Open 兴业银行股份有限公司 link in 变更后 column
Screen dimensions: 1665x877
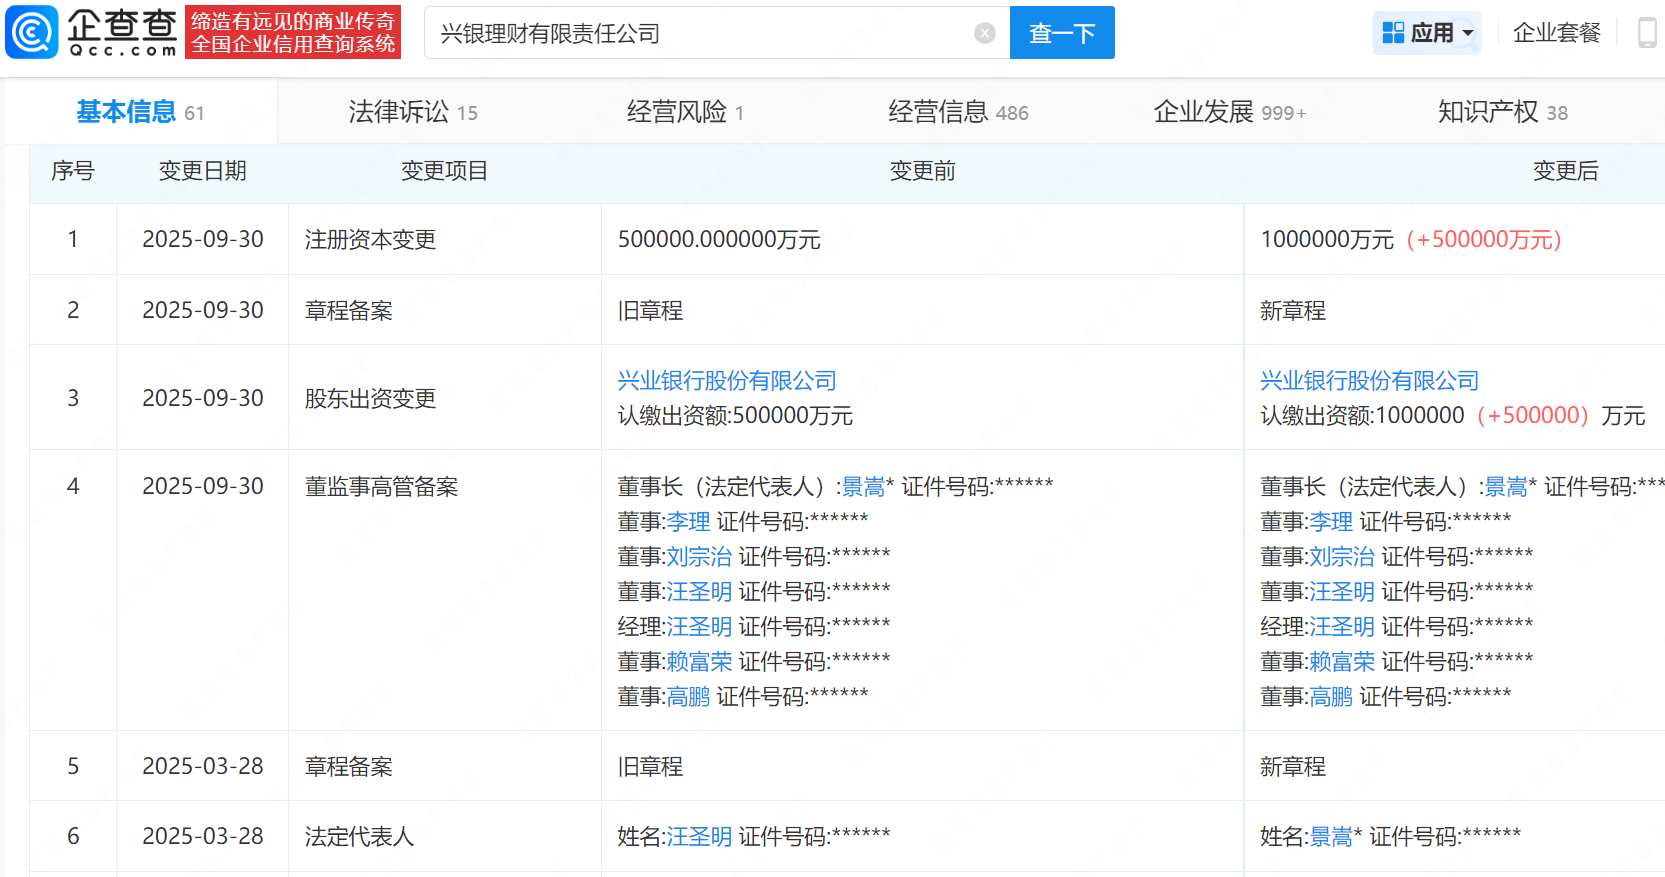pyautogui.click(x=1369, y=381)
